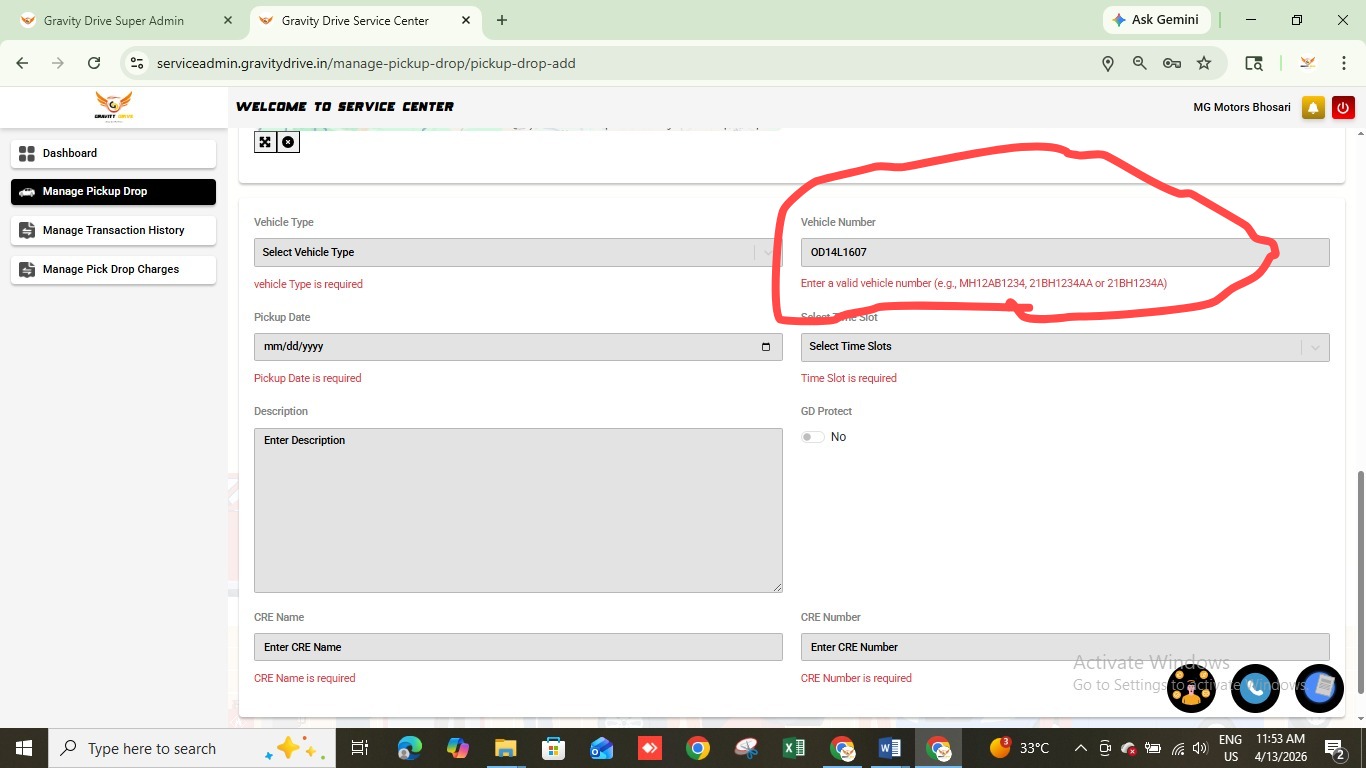Screen dimensions: 1366x768
Task: Click the notepad floating icon
Action: [1320, 688]
